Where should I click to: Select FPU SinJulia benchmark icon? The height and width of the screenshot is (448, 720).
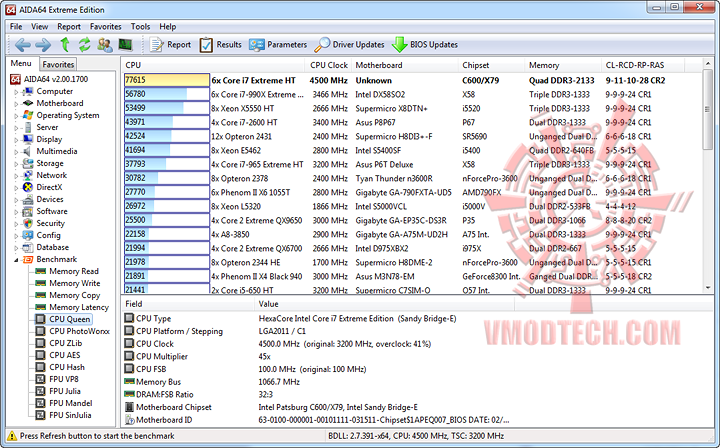point(41,414)
